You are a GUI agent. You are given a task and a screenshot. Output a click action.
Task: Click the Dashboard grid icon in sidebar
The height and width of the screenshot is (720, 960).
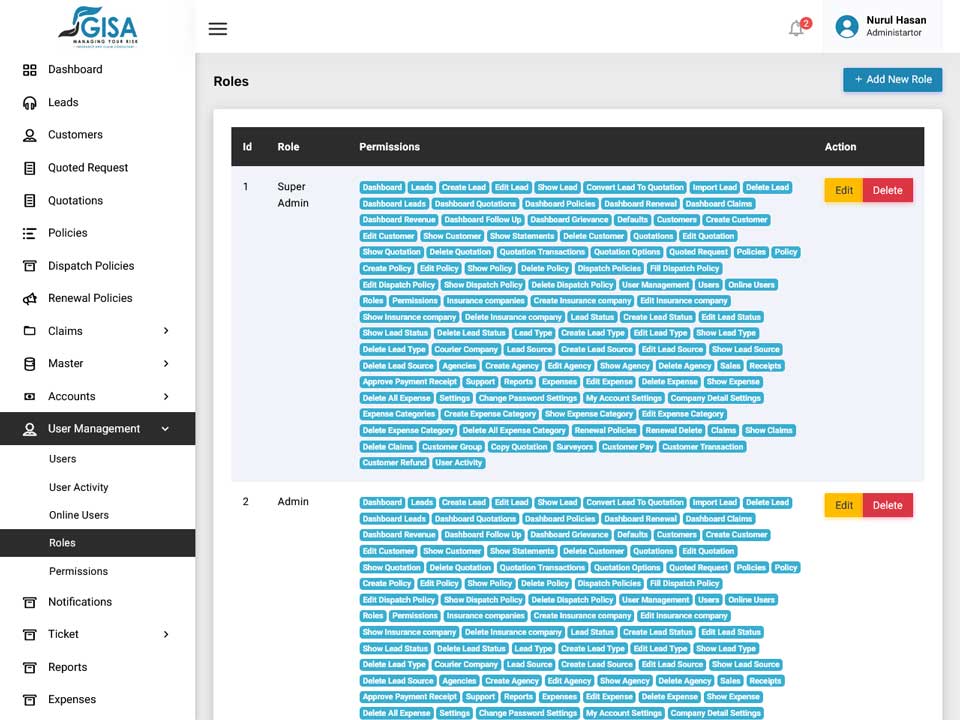point(29,70)
